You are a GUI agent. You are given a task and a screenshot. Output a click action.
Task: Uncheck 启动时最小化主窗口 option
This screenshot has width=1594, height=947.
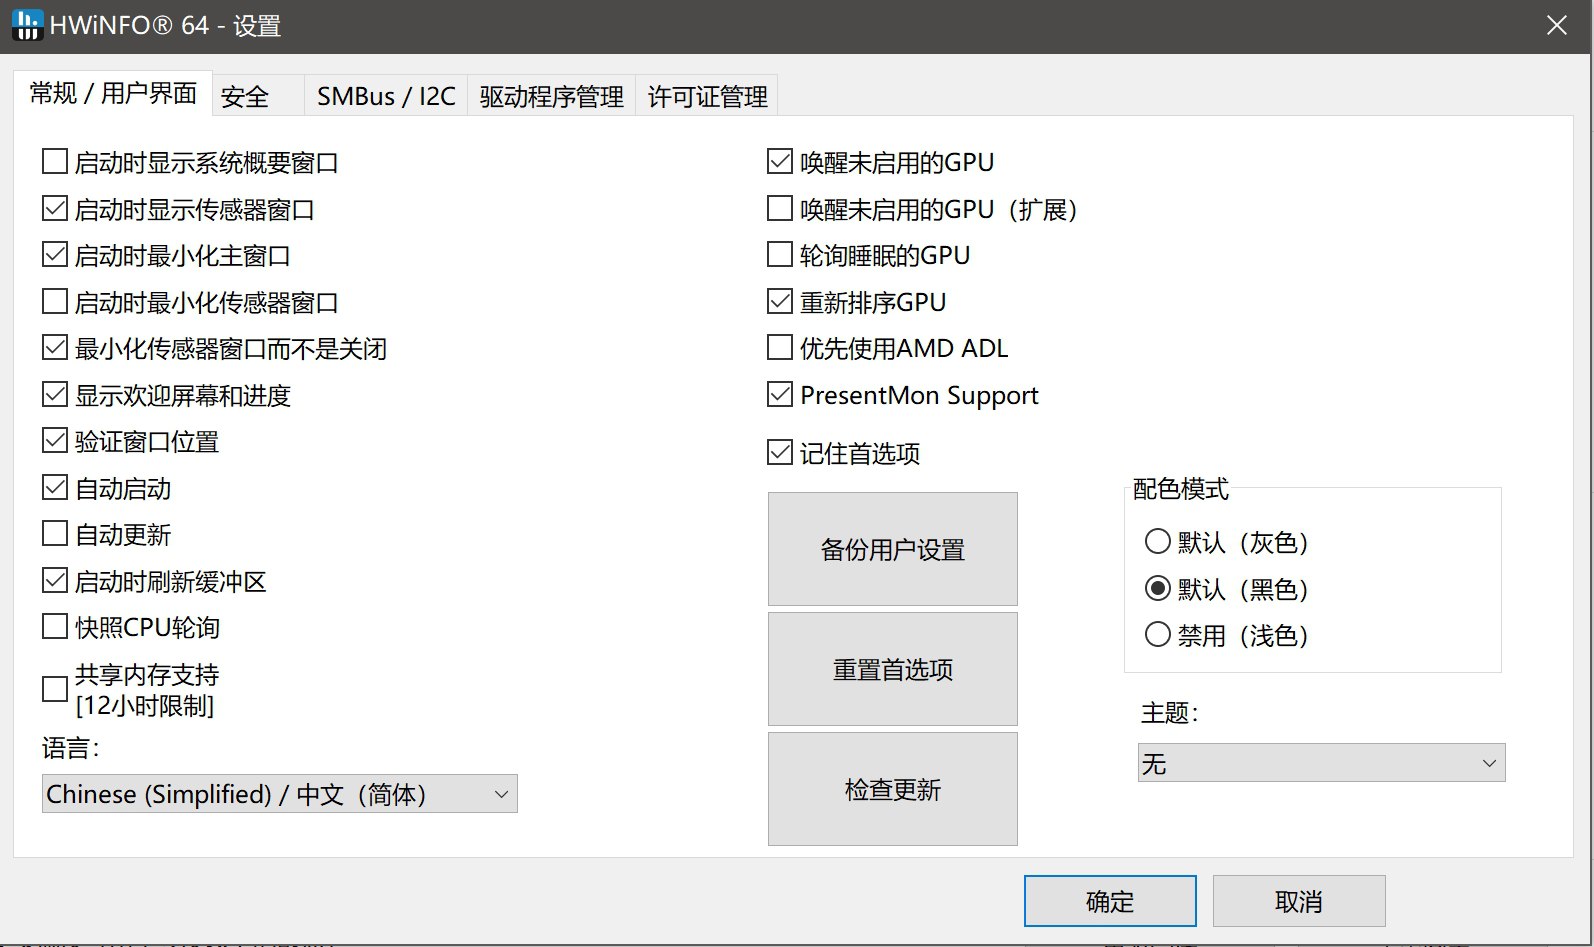click(56, 255)
